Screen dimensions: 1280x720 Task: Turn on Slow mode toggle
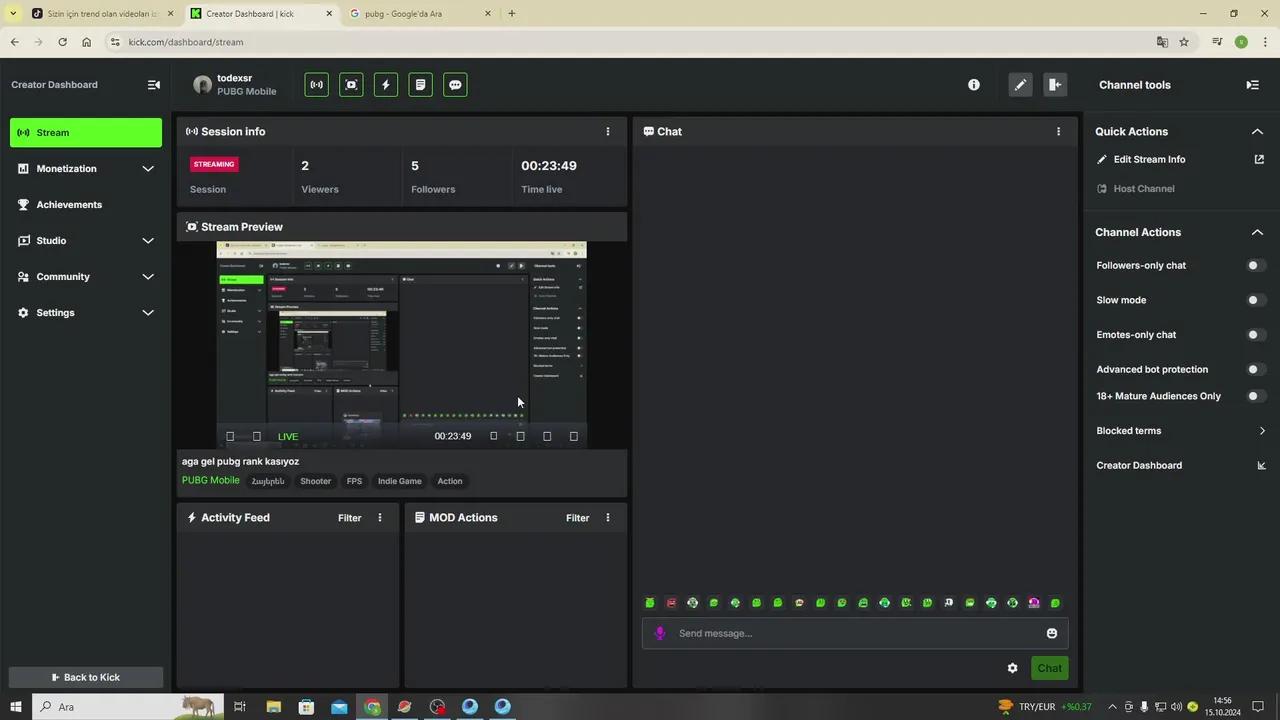[x=1255, y=300]
